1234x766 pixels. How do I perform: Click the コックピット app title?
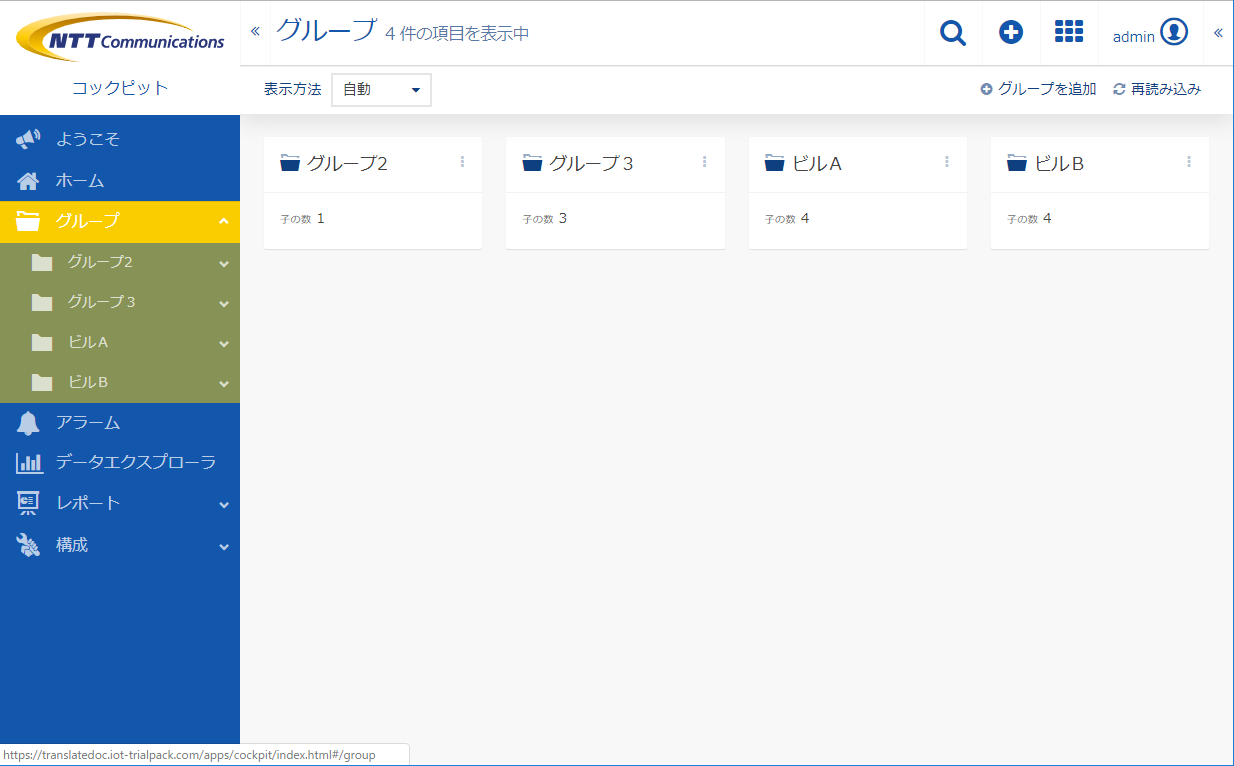point(120,88)
